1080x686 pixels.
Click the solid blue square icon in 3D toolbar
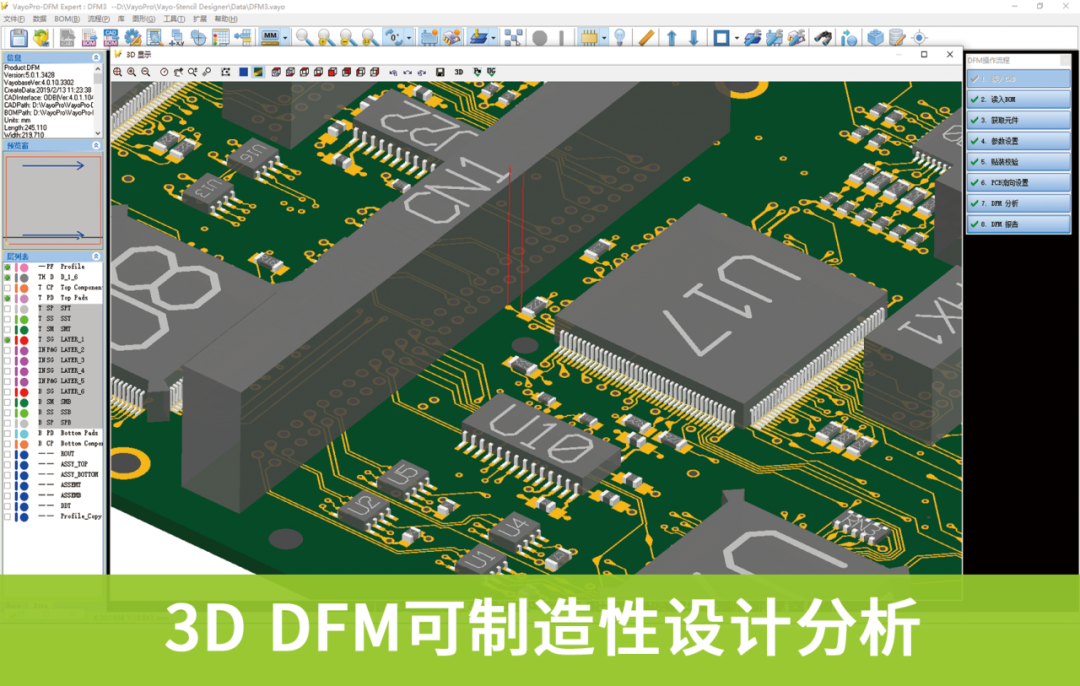pyautogui.click(x=243, y=72)
